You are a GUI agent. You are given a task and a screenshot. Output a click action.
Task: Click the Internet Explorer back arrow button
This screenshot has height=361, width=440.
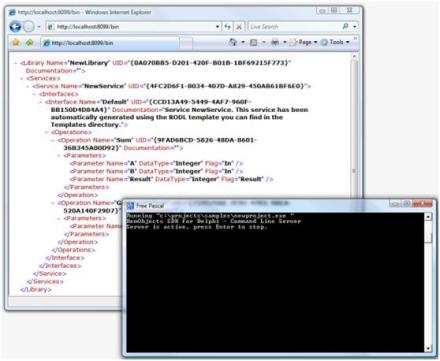coord(15,26)
